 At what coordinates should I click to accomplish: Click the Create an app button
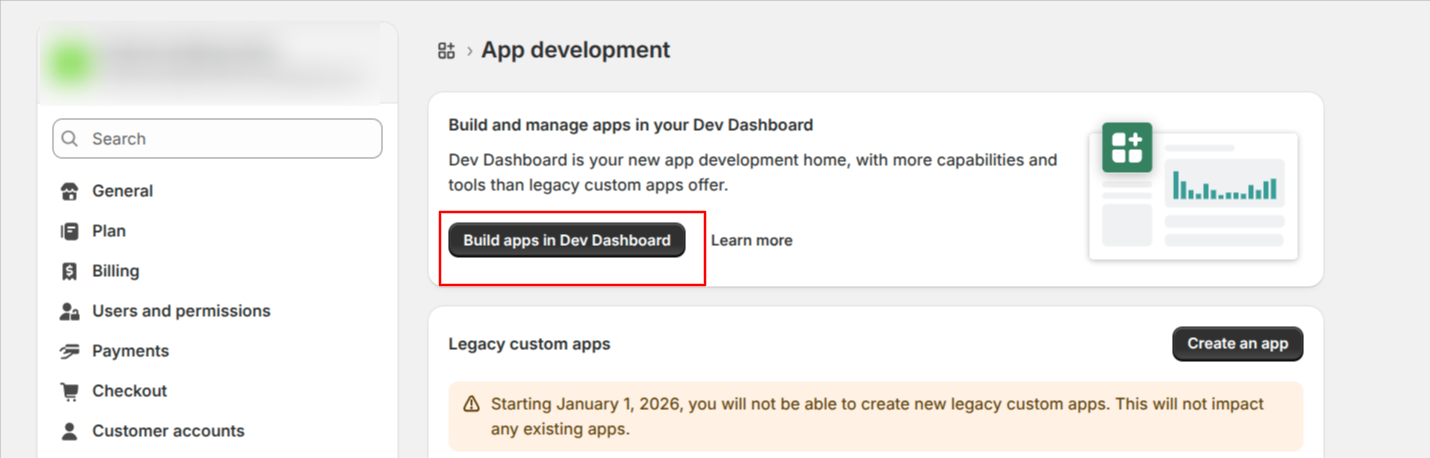coord(1237,343)
